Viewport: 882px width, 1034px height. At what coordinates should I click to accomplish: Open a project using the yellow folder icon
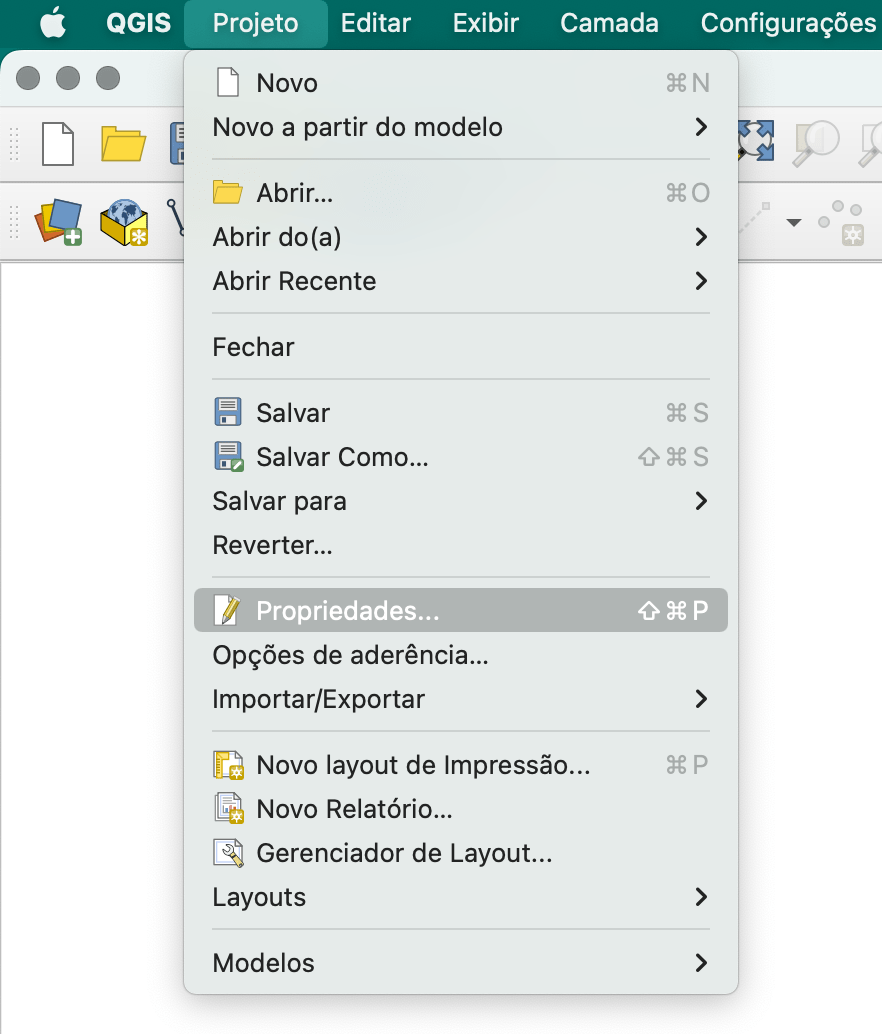(x=125, y=145)
